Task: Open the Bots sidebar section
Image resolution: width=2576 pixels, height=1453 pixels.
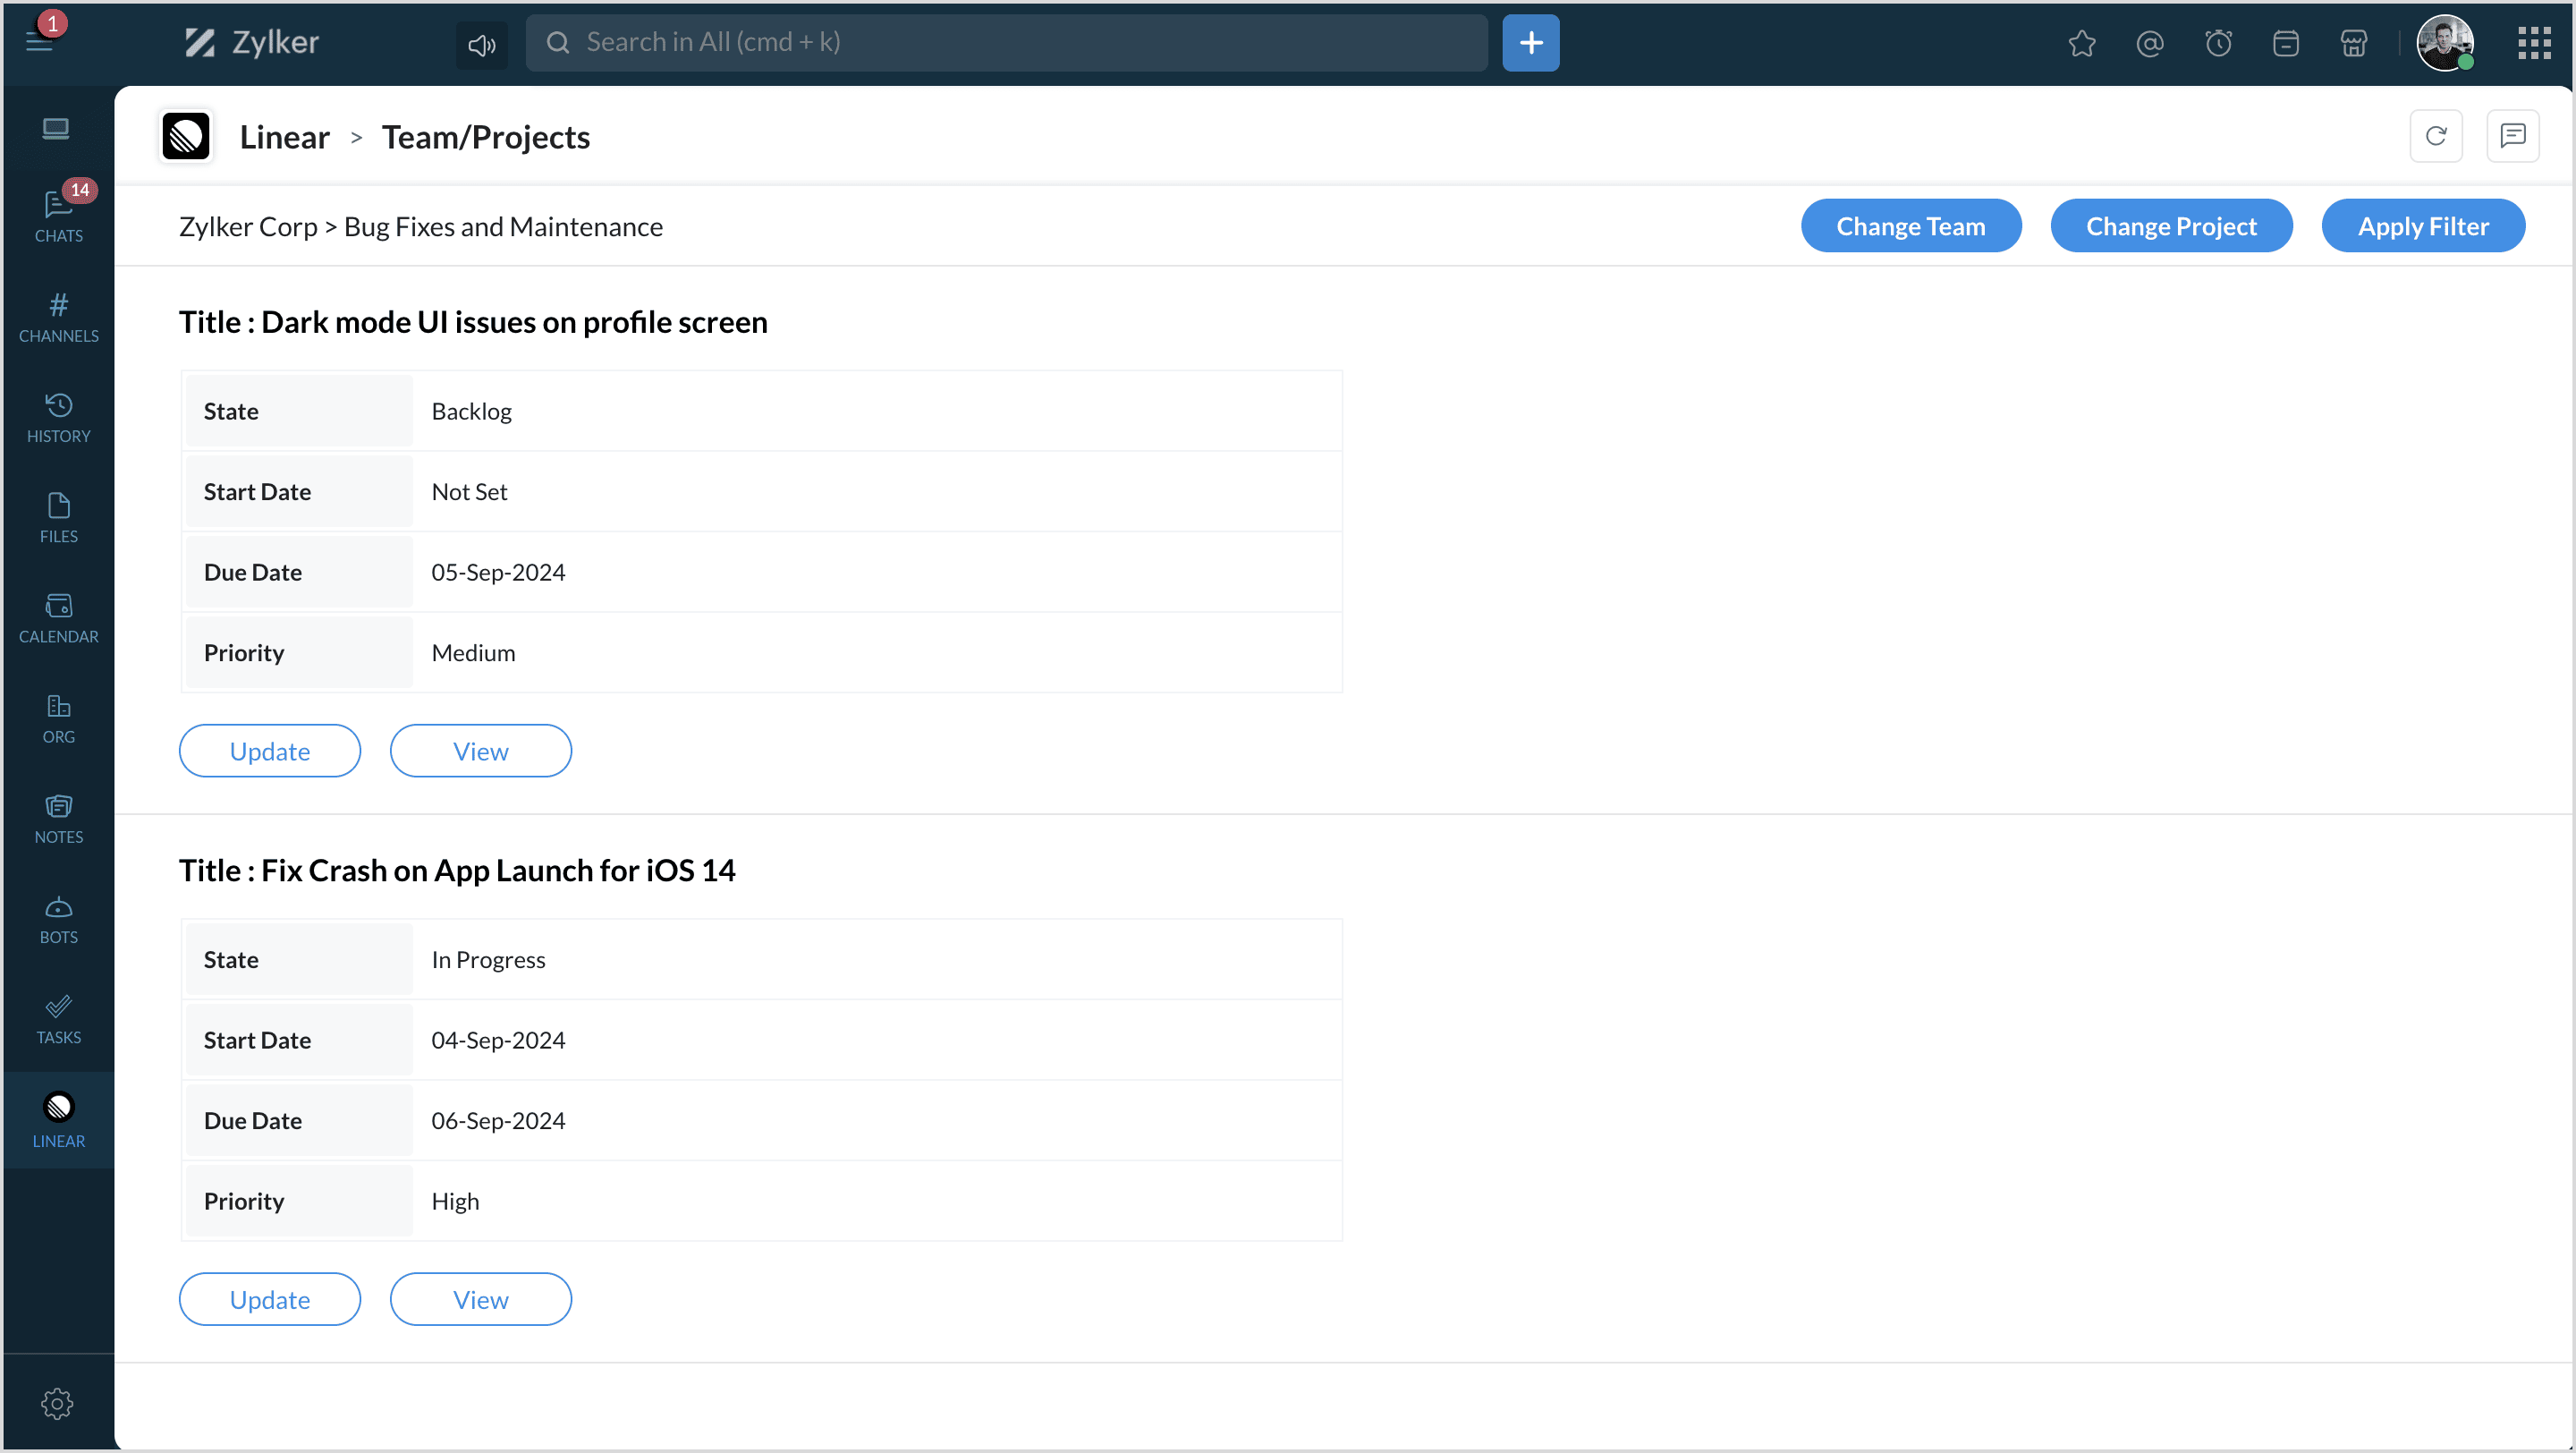Action: pyautogui.click(x=58, y=918)
